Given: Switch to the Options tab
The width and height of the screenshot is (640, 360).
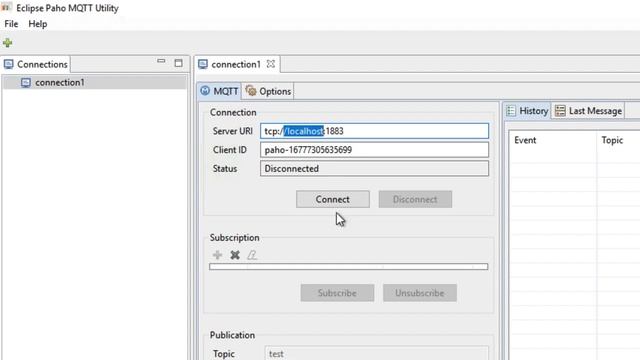Looking at the screenshot, I should click(268, 91).
